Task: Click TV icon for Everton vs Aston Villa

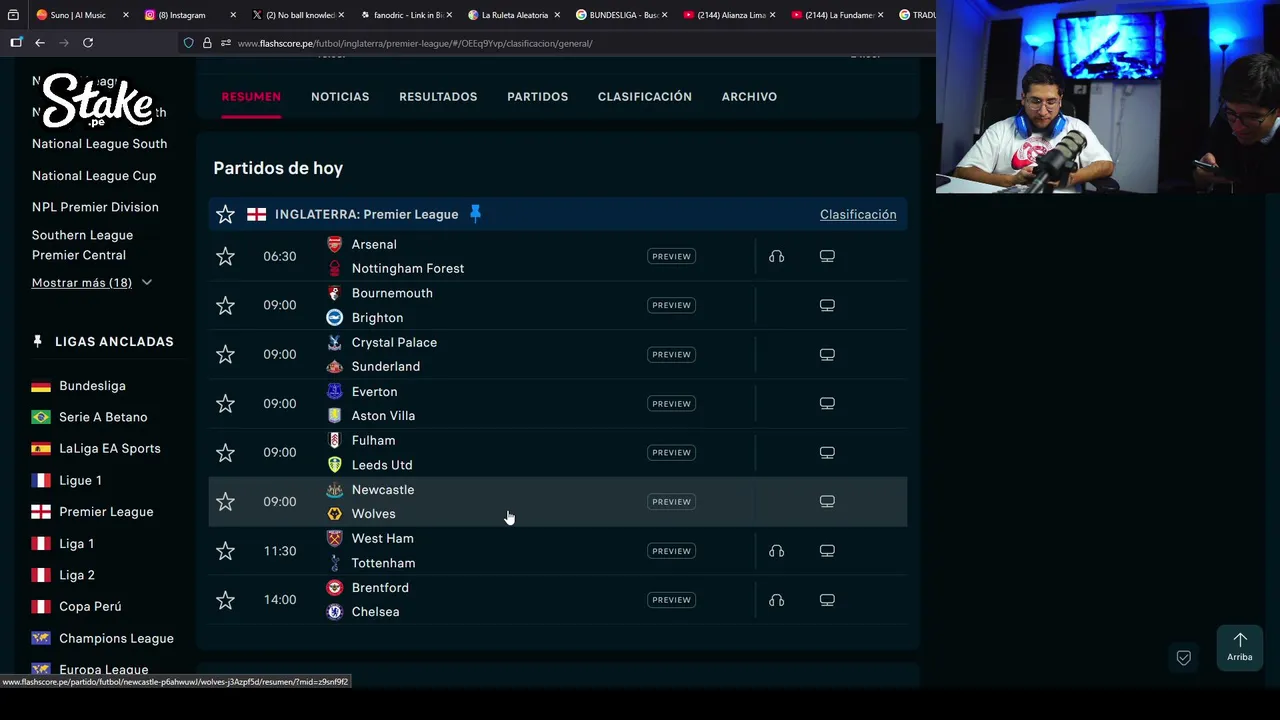Action: pyautogui.click(x=827, y=403)
